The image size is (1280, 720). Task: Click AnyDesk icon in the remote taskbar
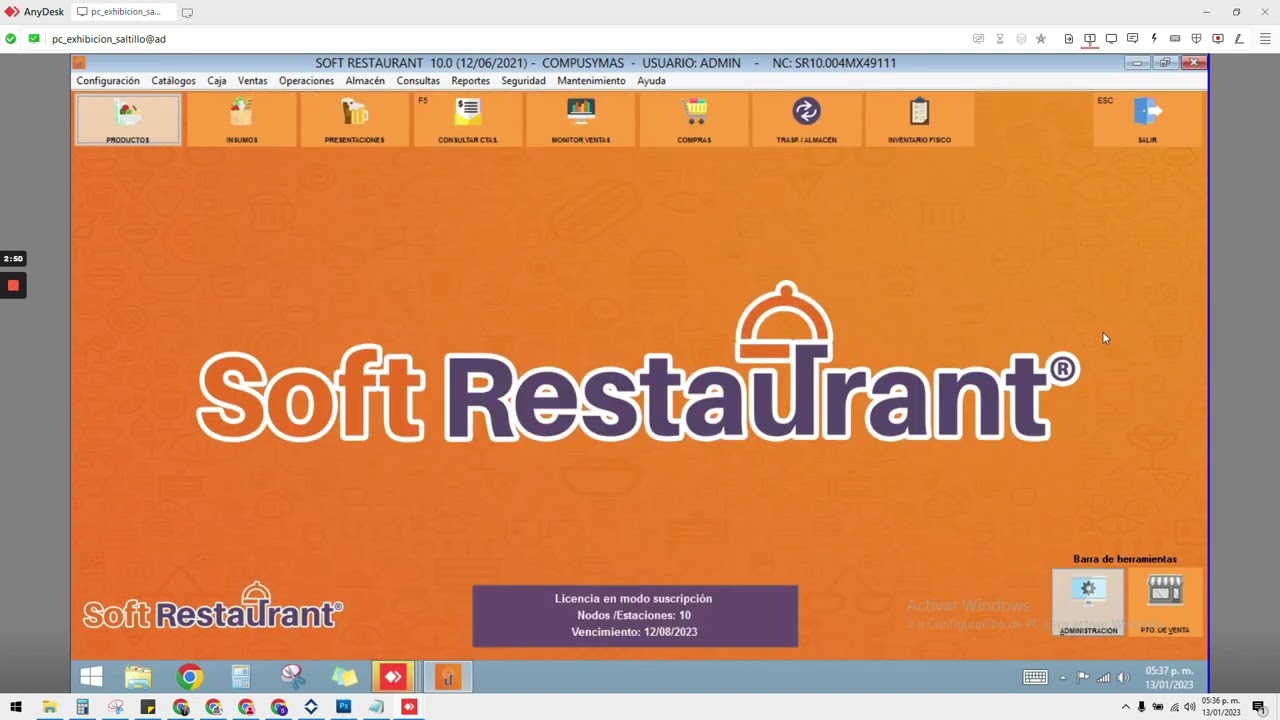click(x=393, y=677)
